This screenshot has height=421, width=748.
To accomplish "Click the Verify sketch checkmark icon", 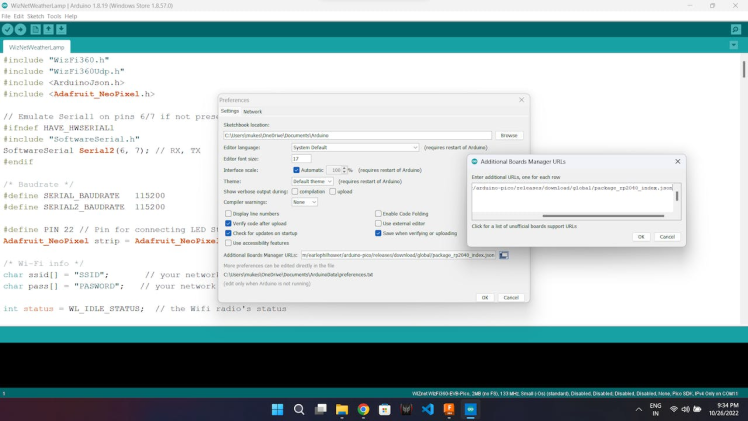I will [8, 30].
